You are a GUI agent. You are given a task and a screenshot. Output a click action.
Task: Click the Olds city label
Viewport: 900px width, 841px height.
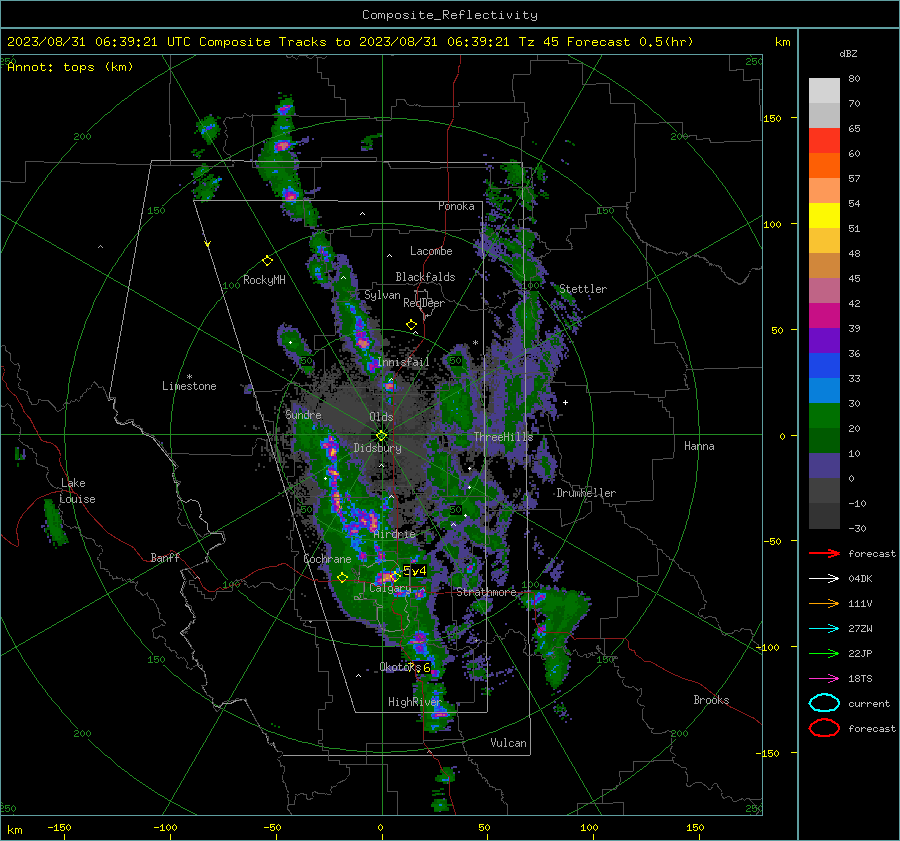click(x=381, y=417)
